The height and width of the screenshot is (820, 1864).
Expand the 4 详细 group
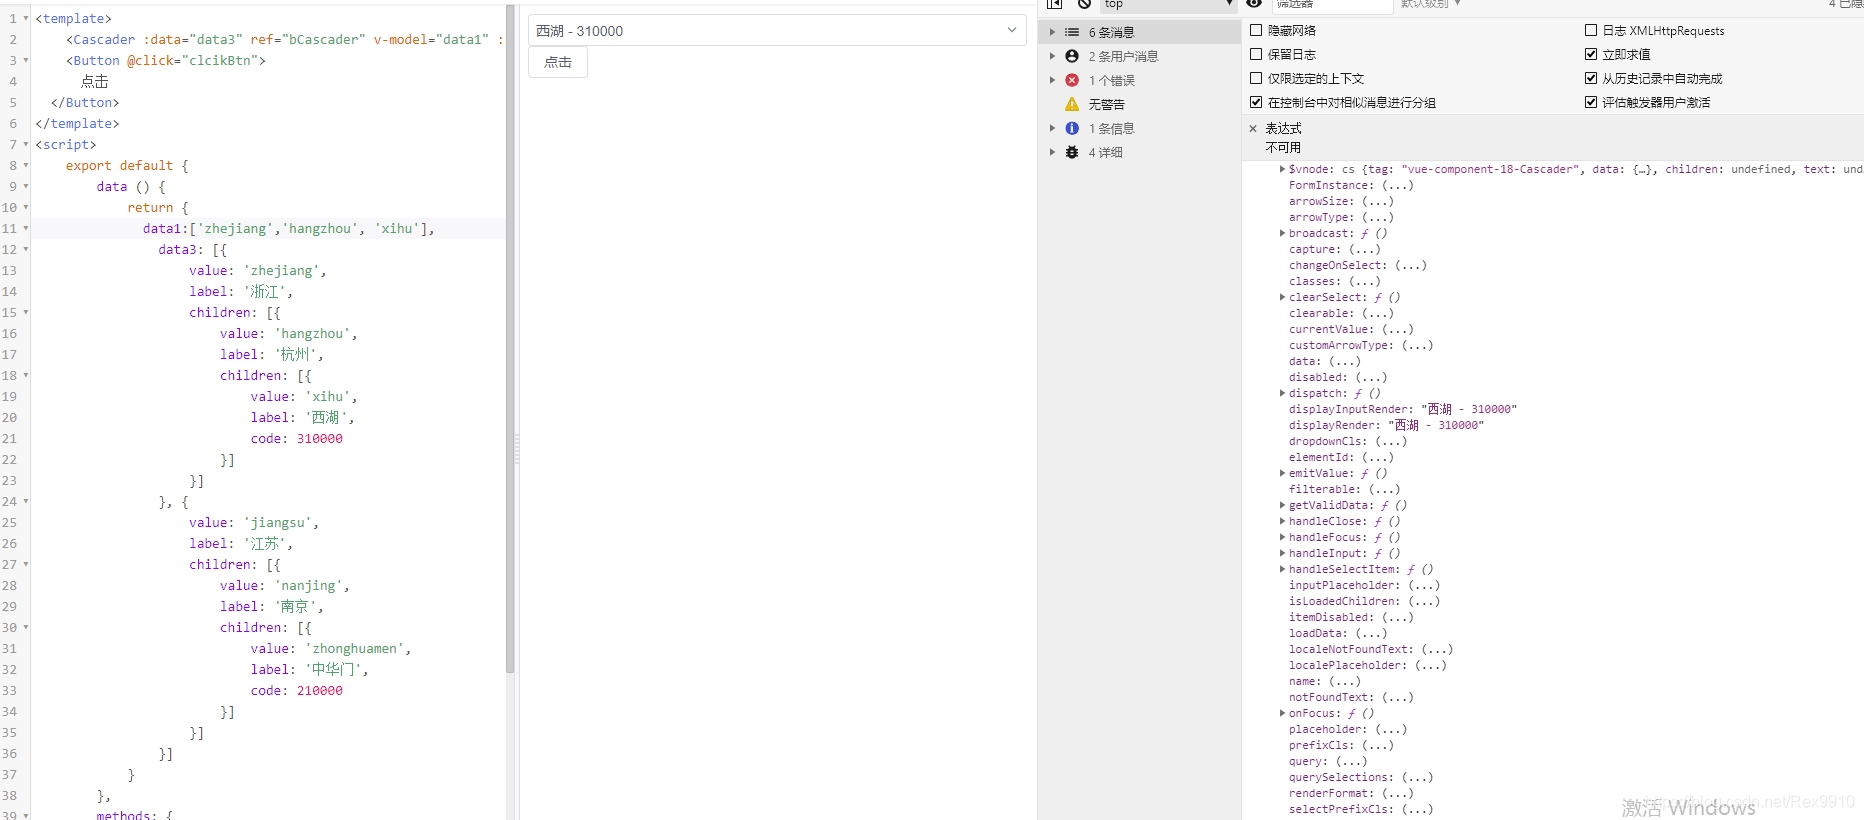point(1052,152)
